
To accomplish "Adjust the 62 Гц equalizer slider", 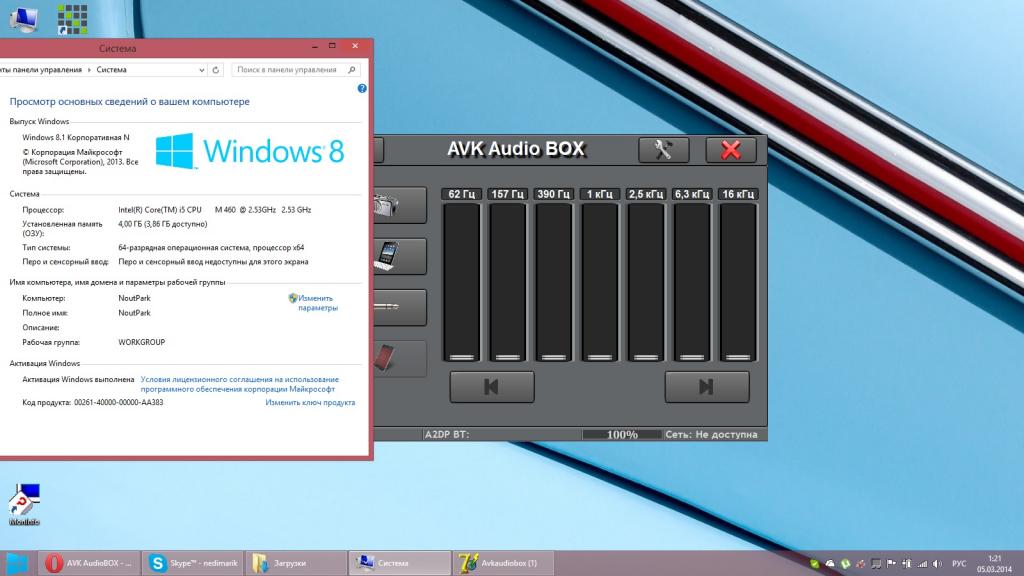I will click(461, 356).
